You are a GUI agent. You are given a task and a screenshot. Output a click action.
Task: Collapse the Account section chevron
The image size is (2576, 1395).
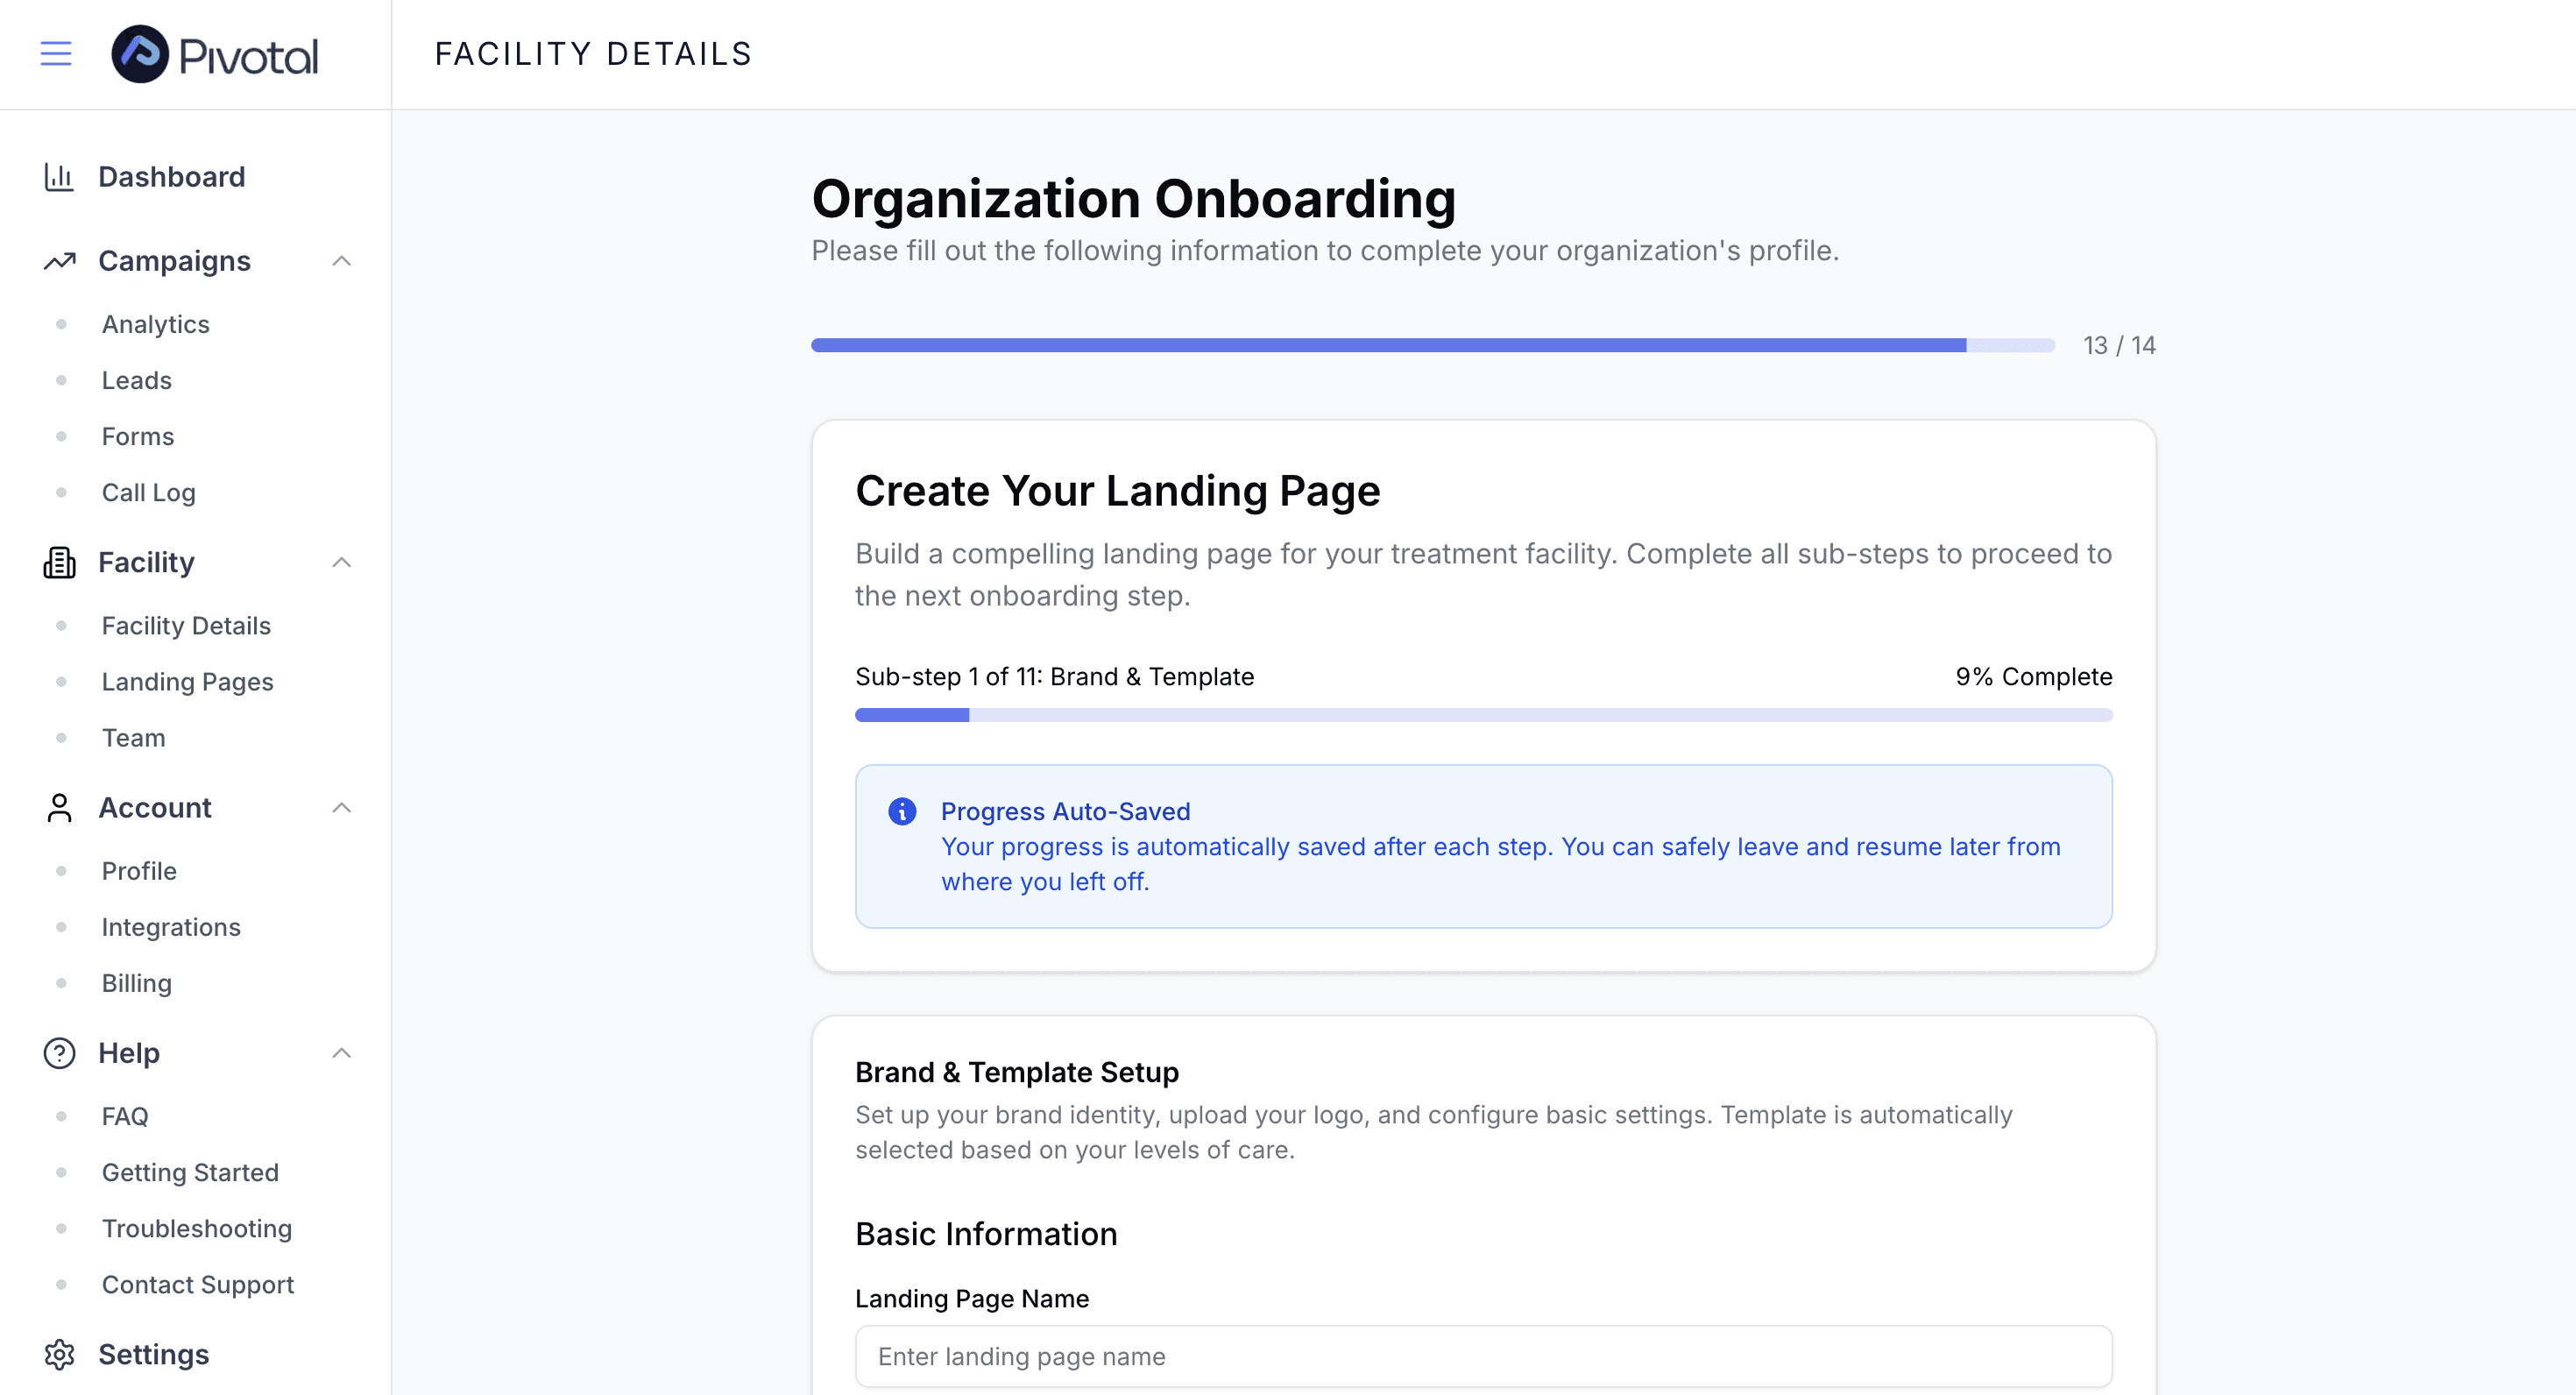click(341, 808)
